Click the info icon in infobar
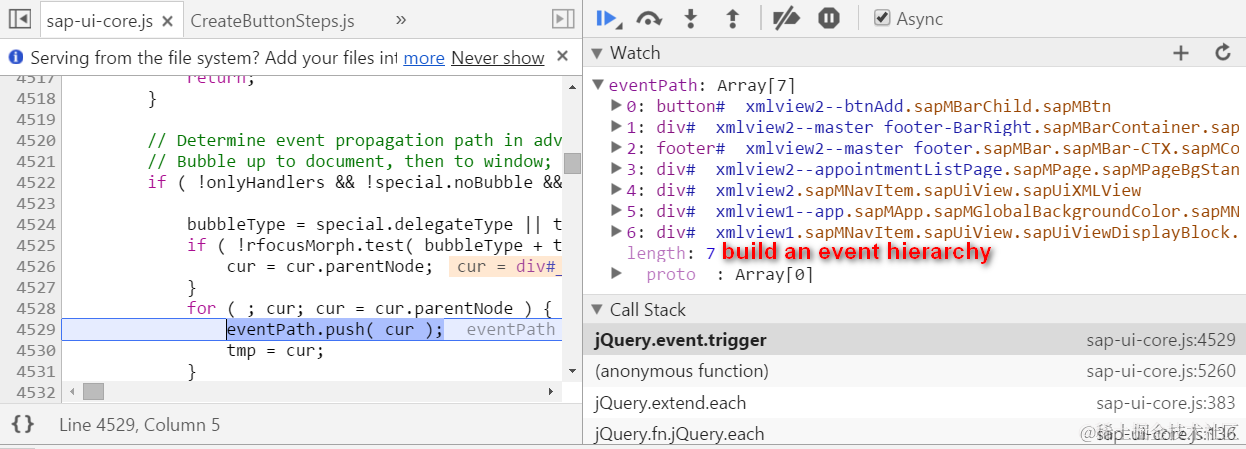This screenshot has height=449, width=1246. 15,57
